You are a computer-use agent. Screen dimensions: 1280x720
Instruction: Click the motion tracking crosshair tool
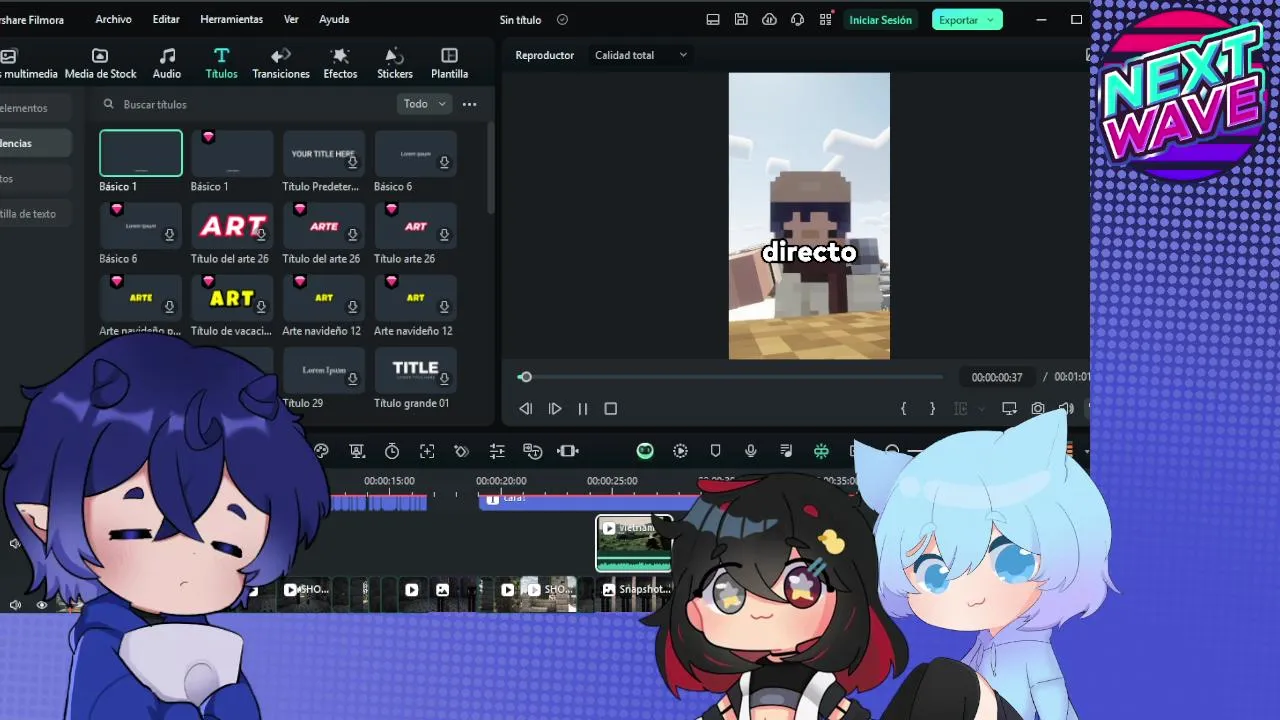click(x=427, y=451)
